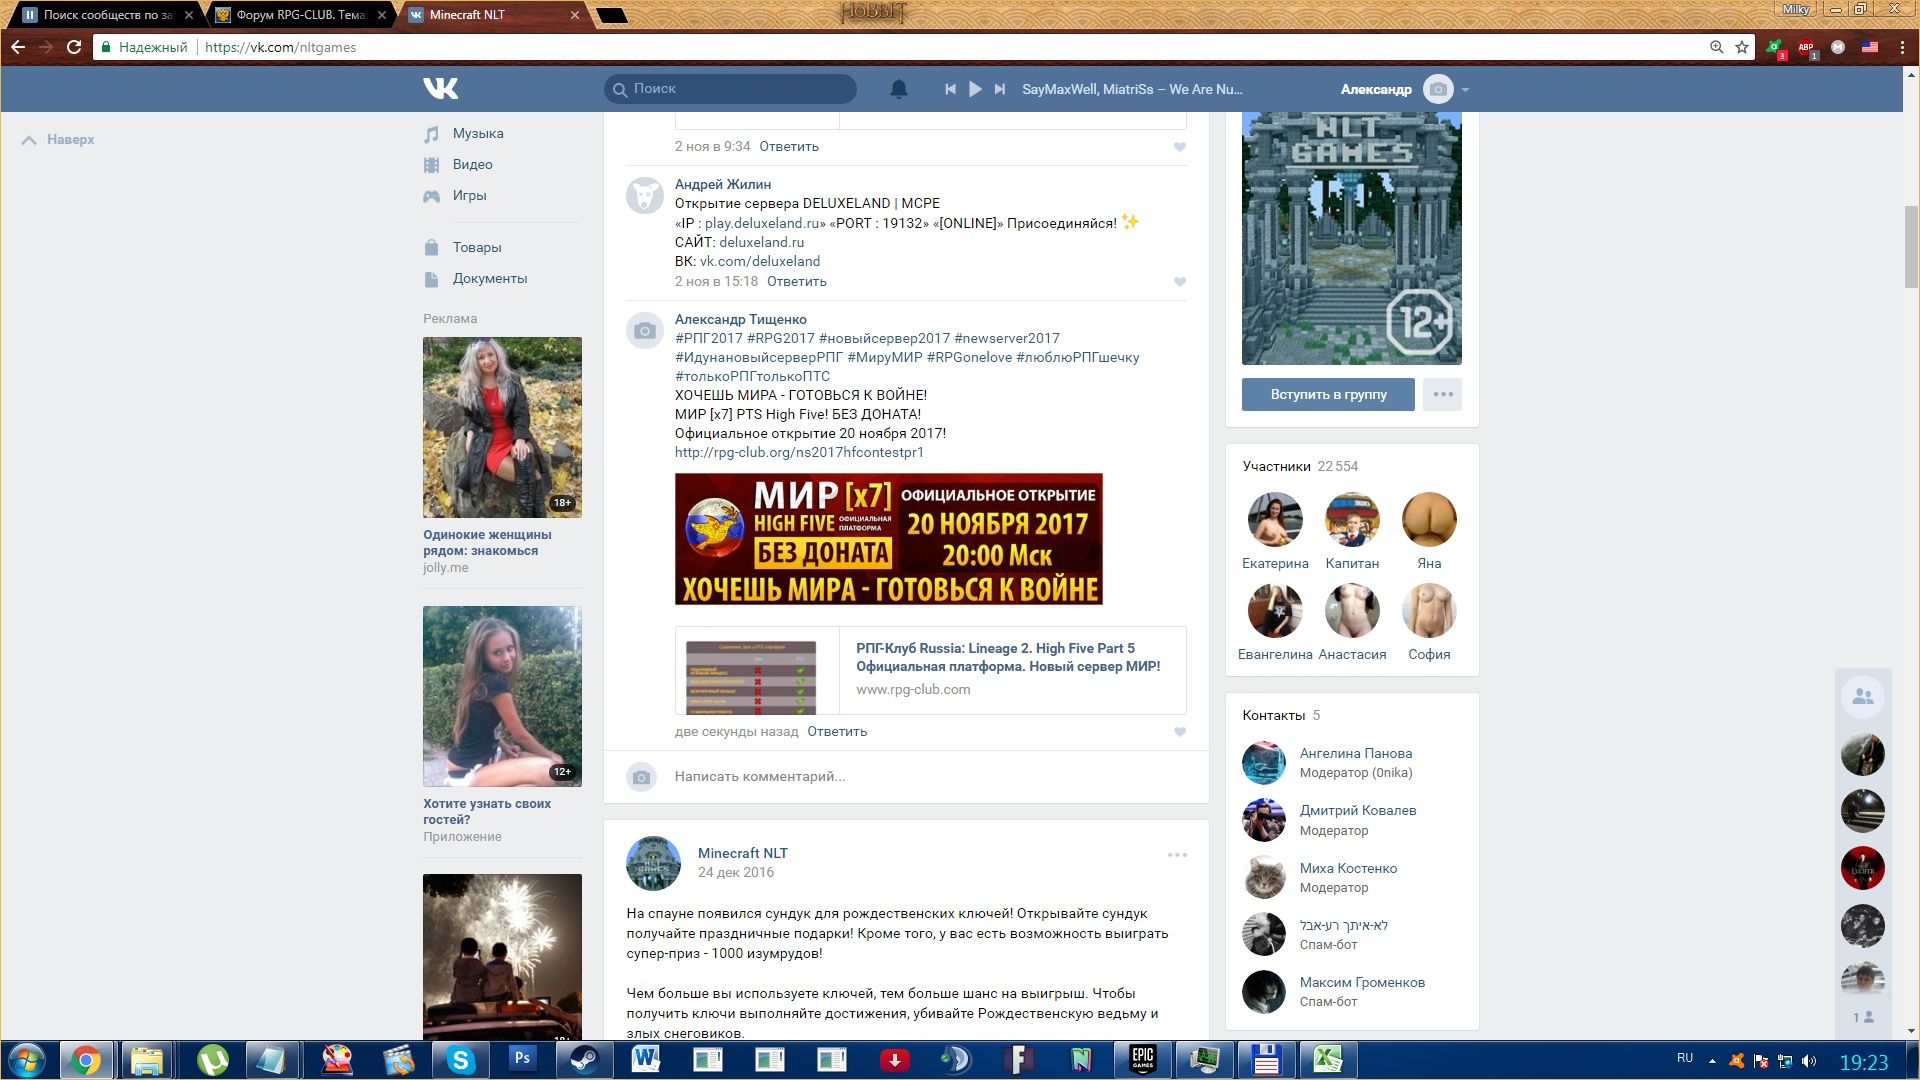Like Александр Тищенко's comment with heart
The height and width of the screenshot is (1080, 1920).
[1180, 732]
